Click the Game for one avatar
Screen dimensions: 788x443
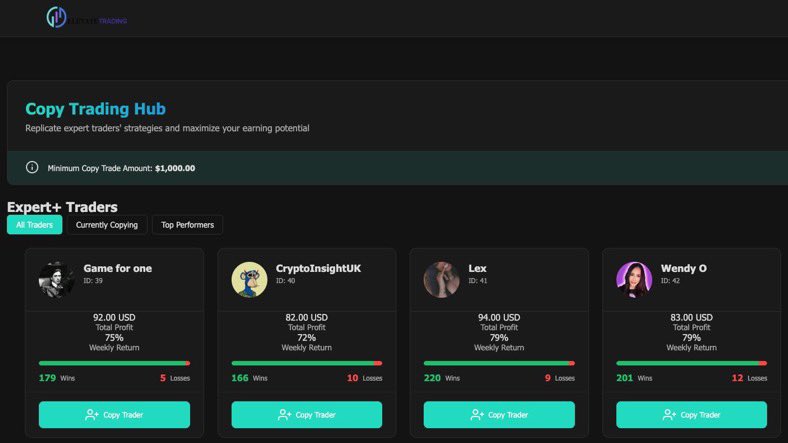(x=57, y=280)
